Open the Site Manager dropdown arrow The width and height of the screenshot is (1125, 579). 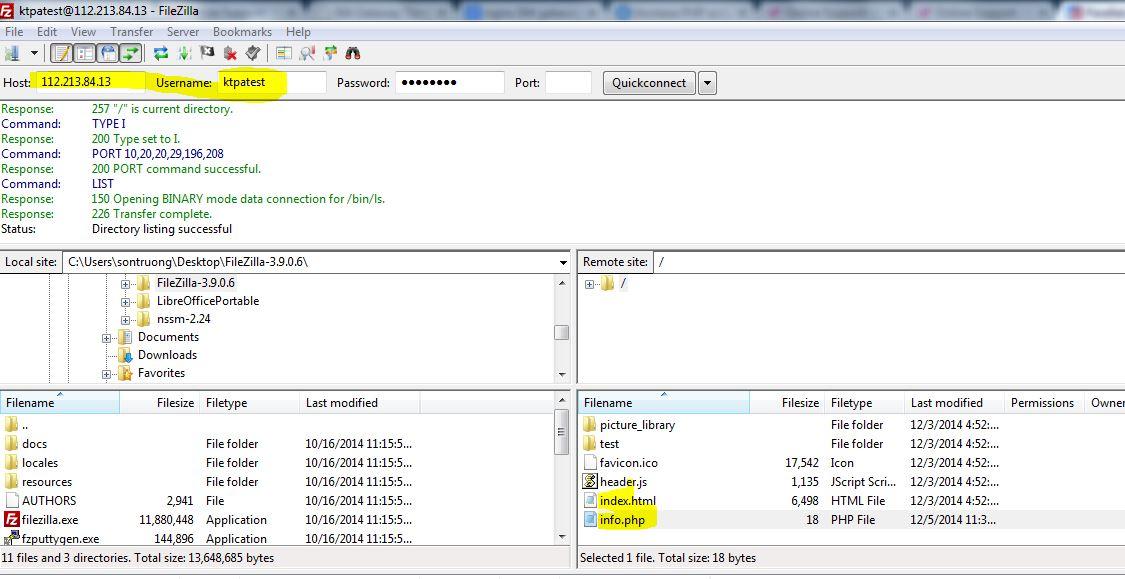[x=33, y=53]
